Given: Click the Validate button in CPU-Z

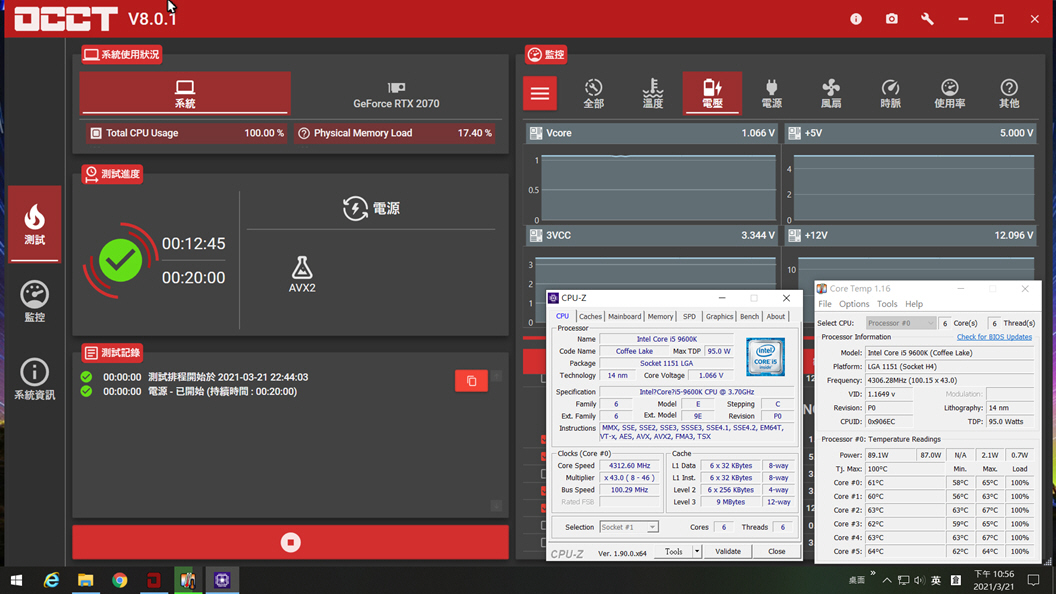Looking at the screenshot, I should (727, 552).
